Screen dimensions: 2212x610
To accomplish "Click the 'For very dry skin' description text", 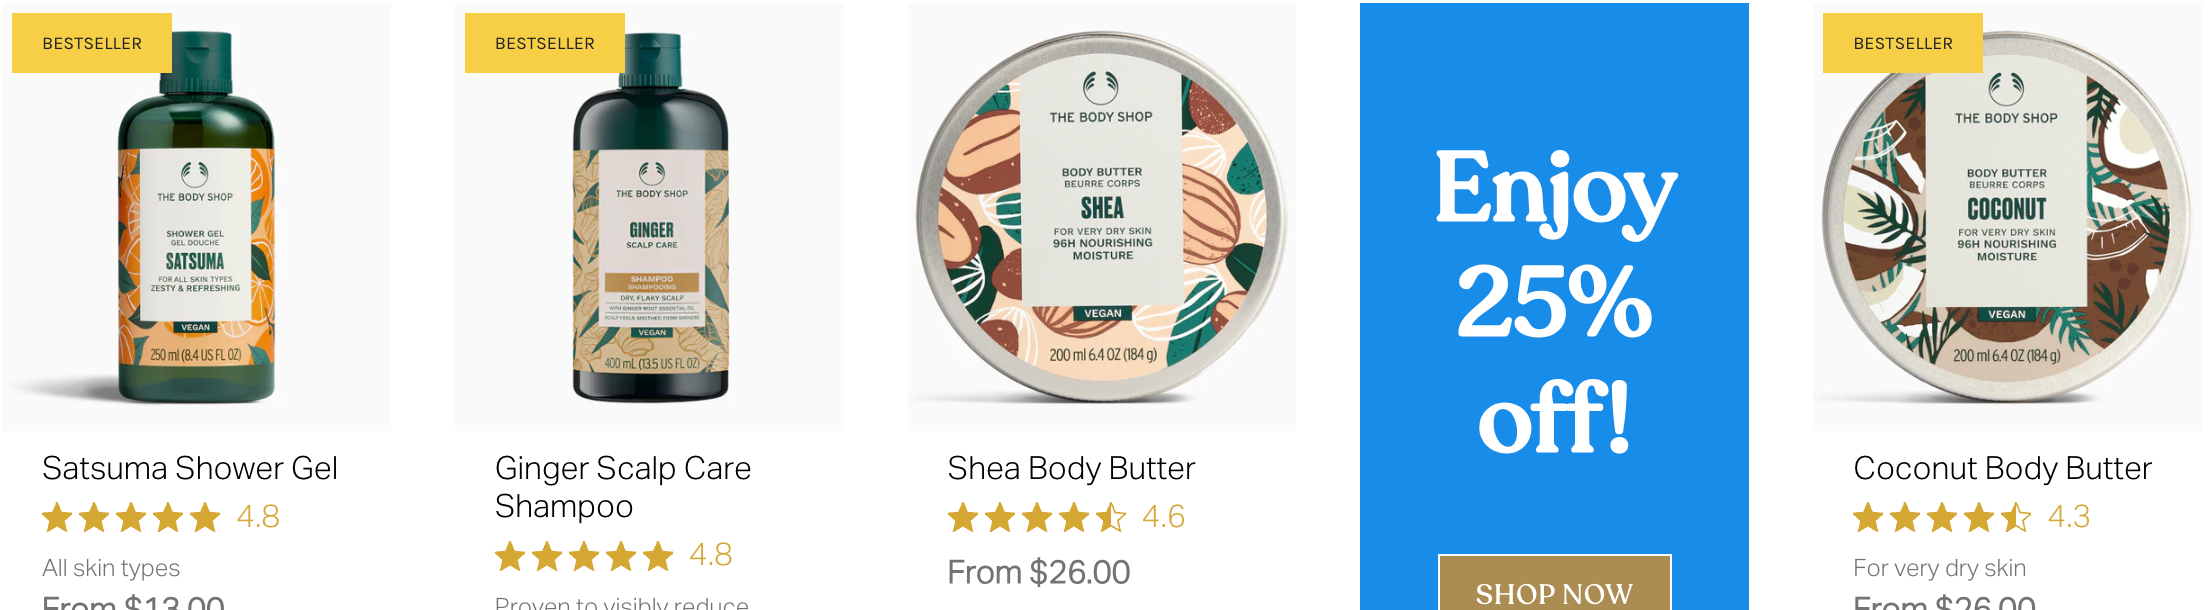I will (x=1939, y=568).
